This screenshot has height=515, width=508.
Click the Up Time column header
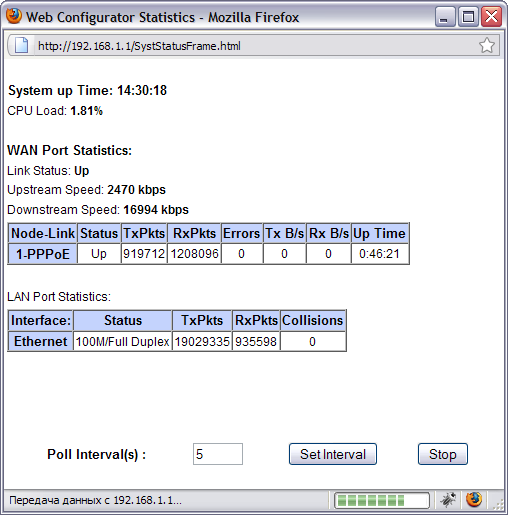(x=380, y=233)
